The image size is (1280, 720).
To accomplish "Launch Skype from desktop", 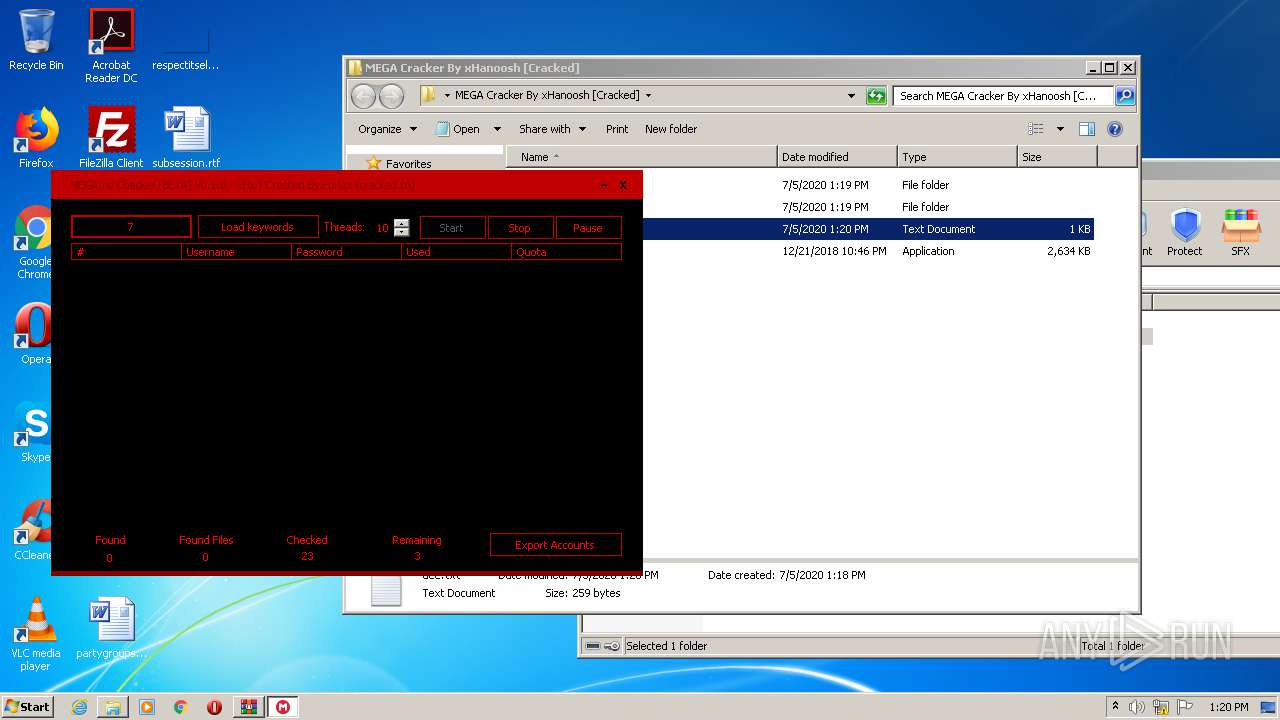I will [x=32, y=432].
